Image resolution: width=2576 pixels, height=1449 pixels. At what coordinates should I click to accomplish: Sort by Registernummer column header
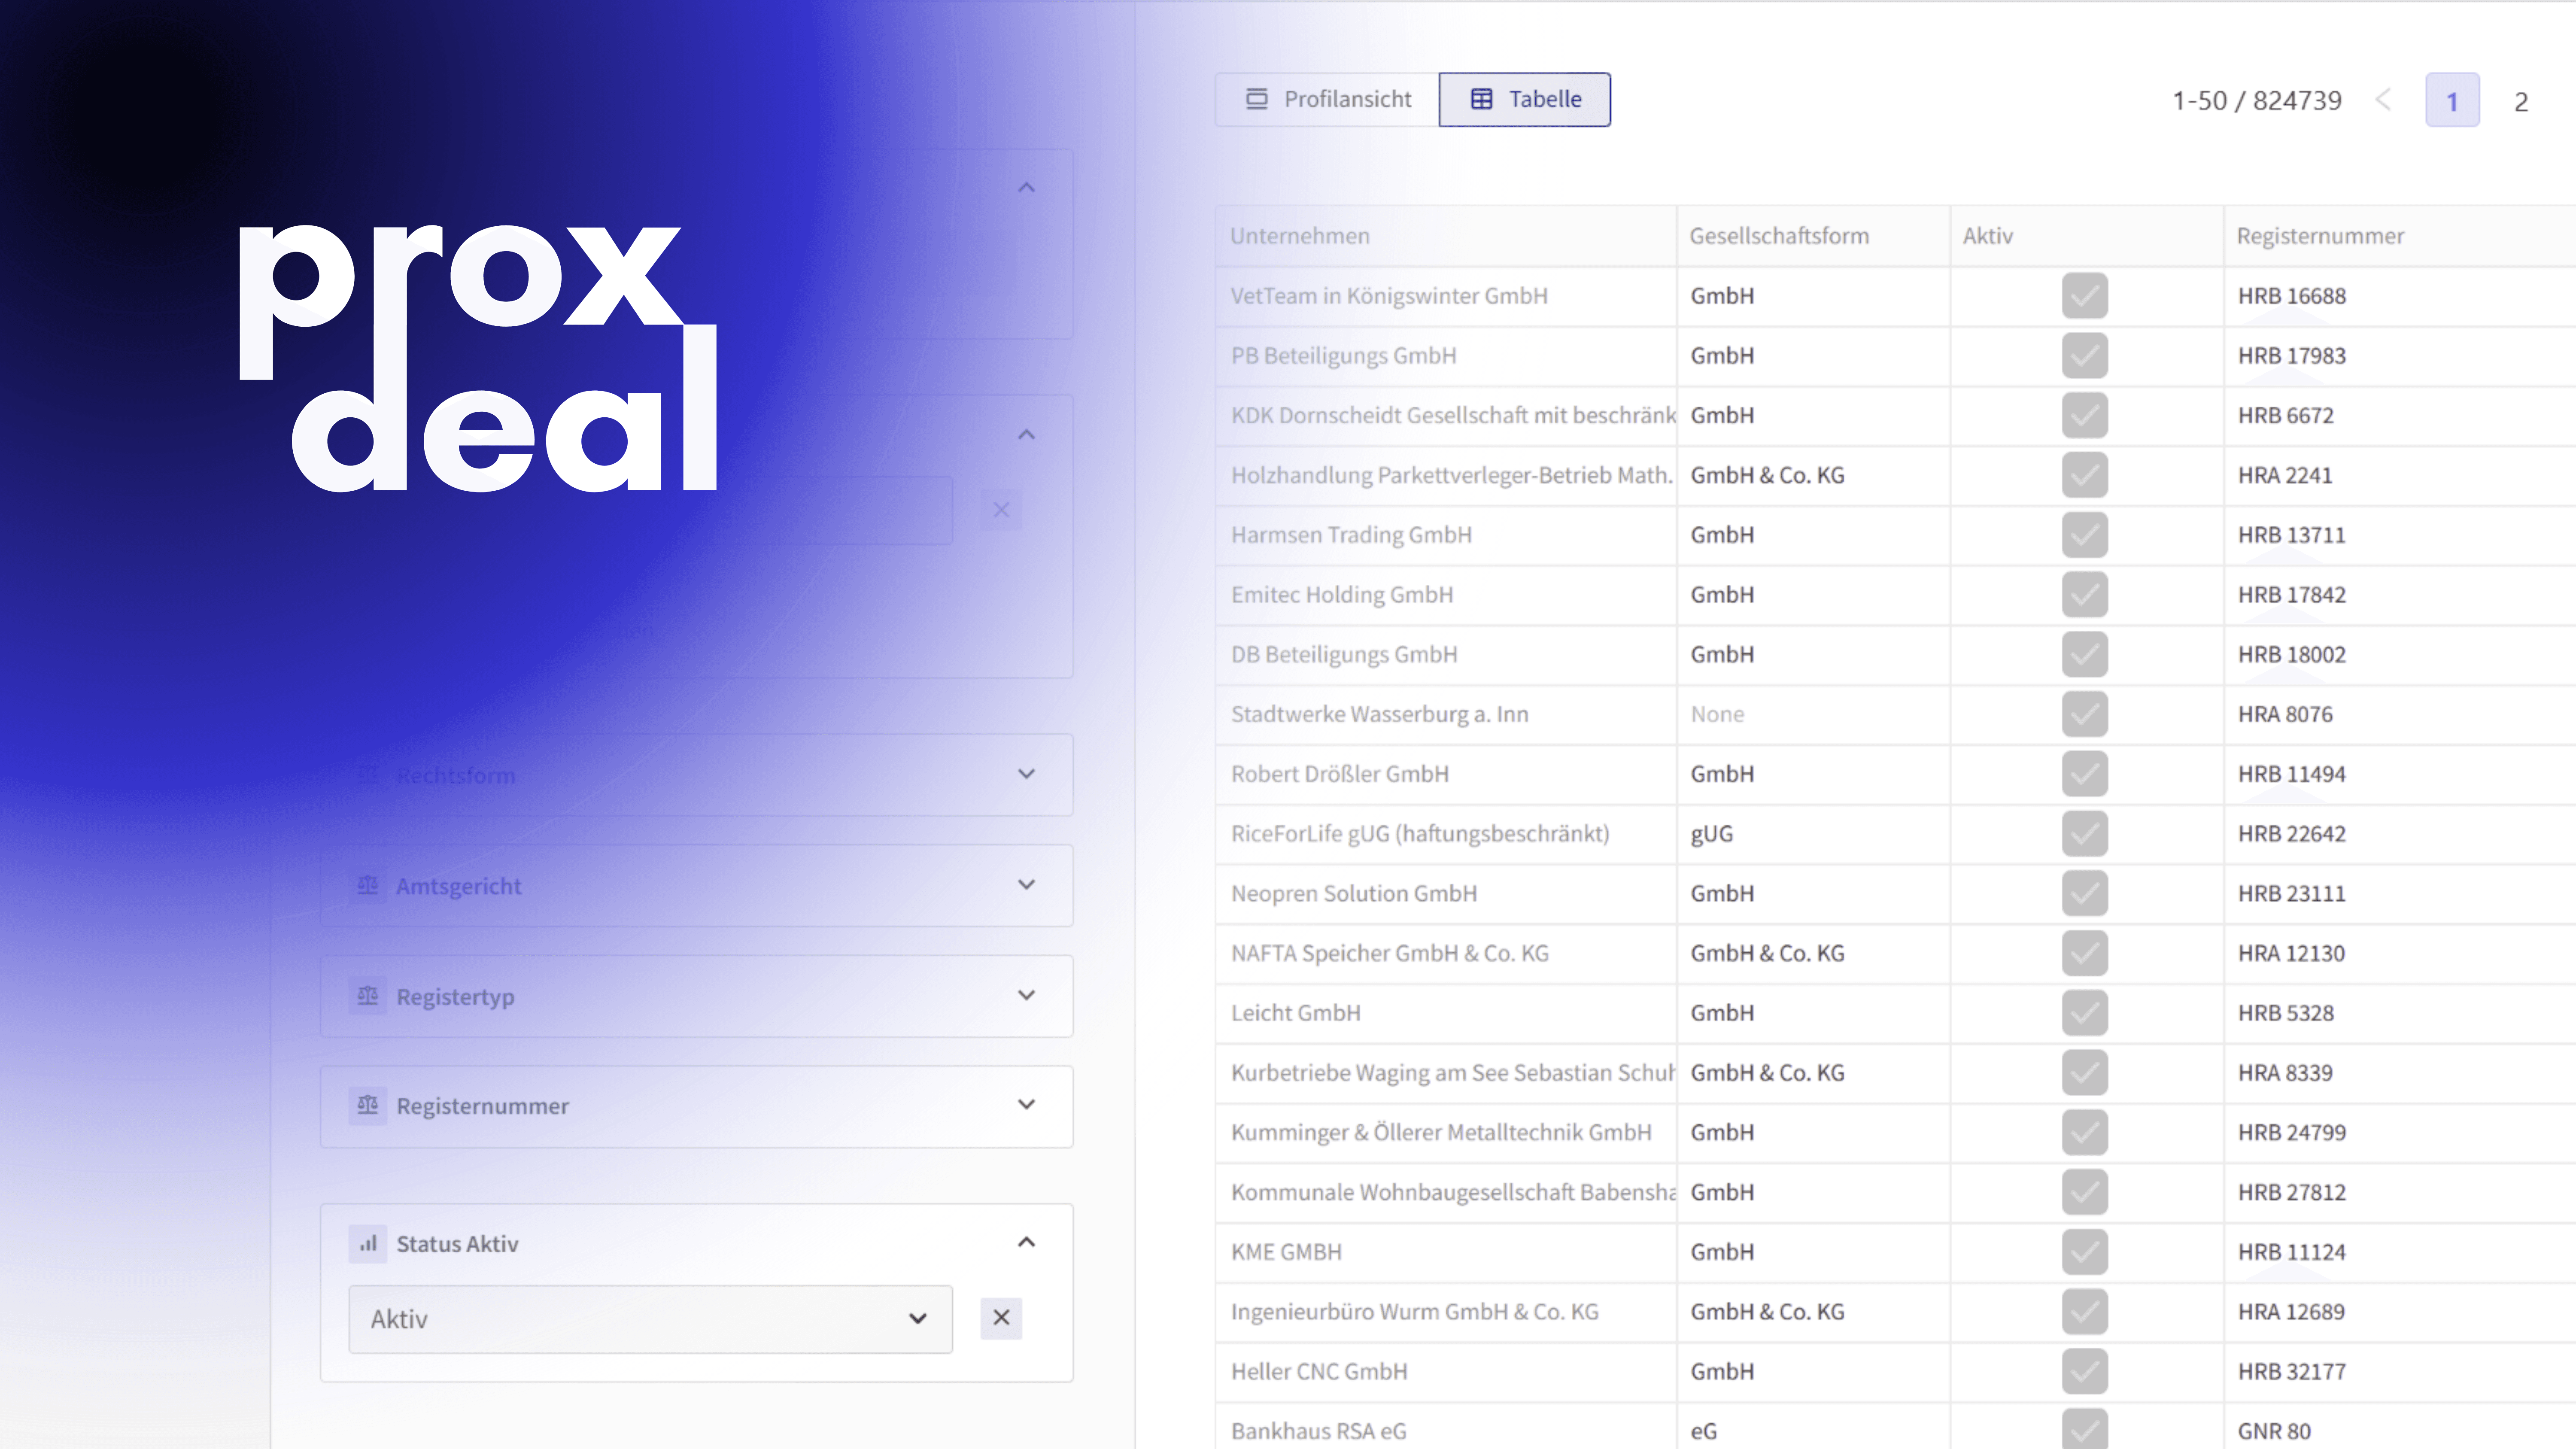click(x=2320, y=236)
